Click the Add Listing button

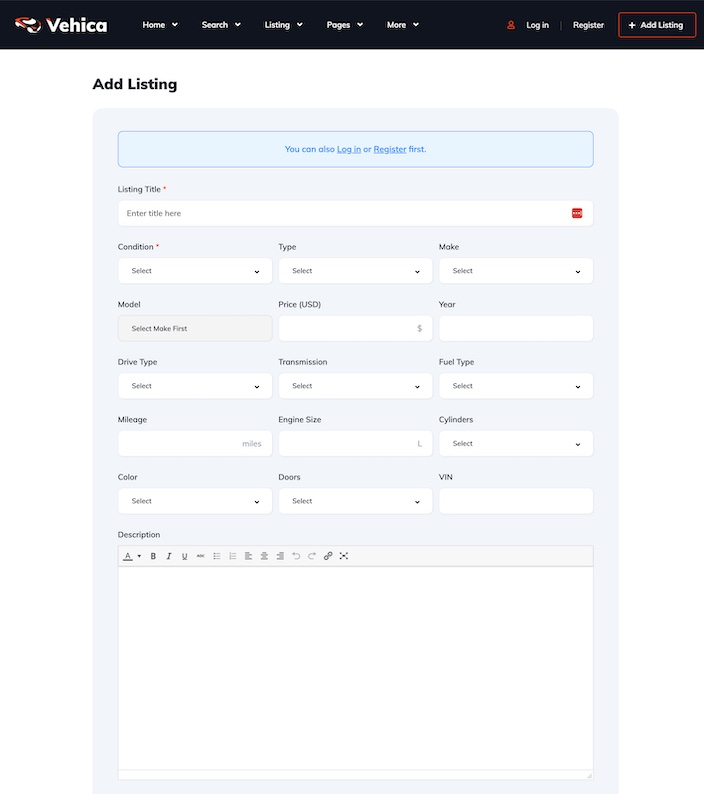[x=657, y=25]
